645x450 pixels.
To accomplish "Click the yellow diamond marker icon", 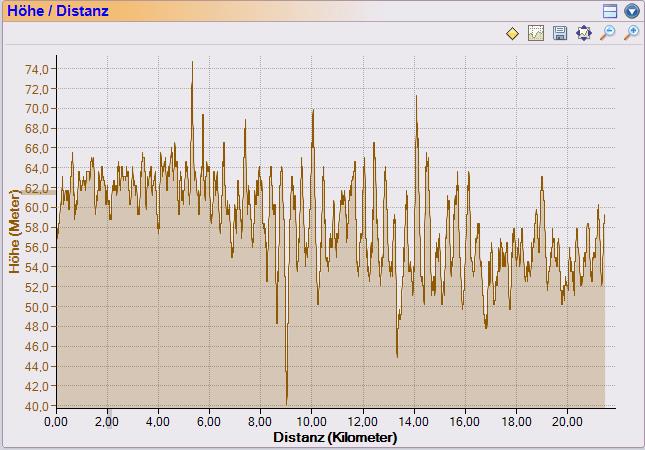I will click(x=512, y=34).
